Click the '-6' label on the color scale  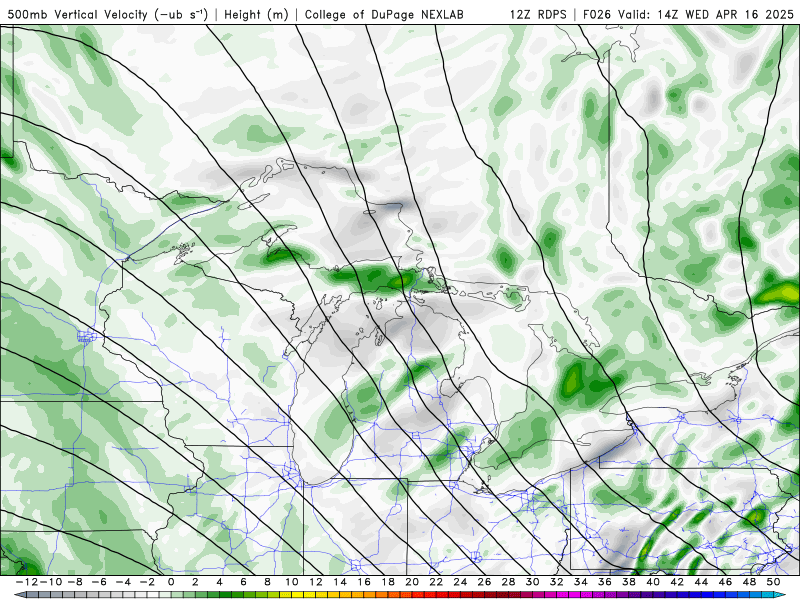(x=99, y=582)
